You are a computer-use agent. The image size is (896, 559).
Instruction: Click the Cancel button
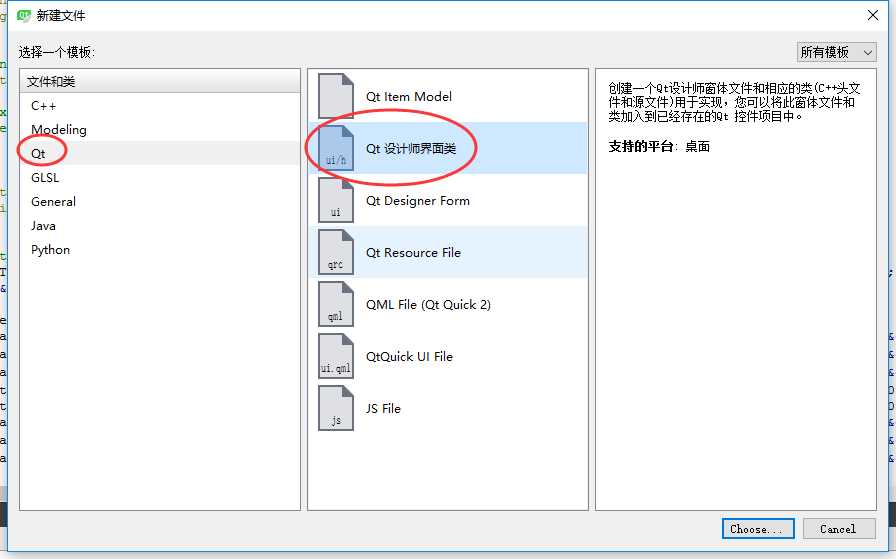point(839,529)
